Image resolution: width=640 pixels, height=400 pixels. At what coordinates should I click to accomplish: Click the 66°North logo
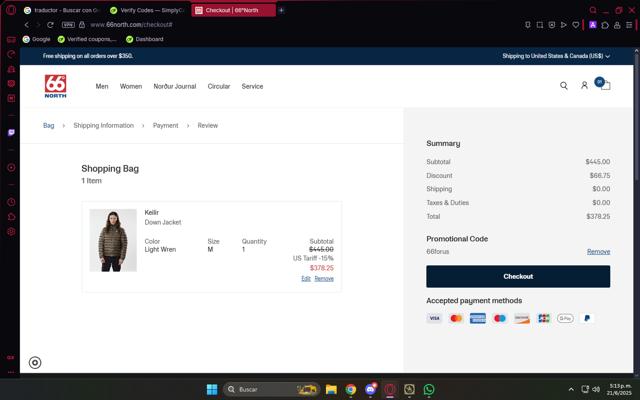point(56,86)
